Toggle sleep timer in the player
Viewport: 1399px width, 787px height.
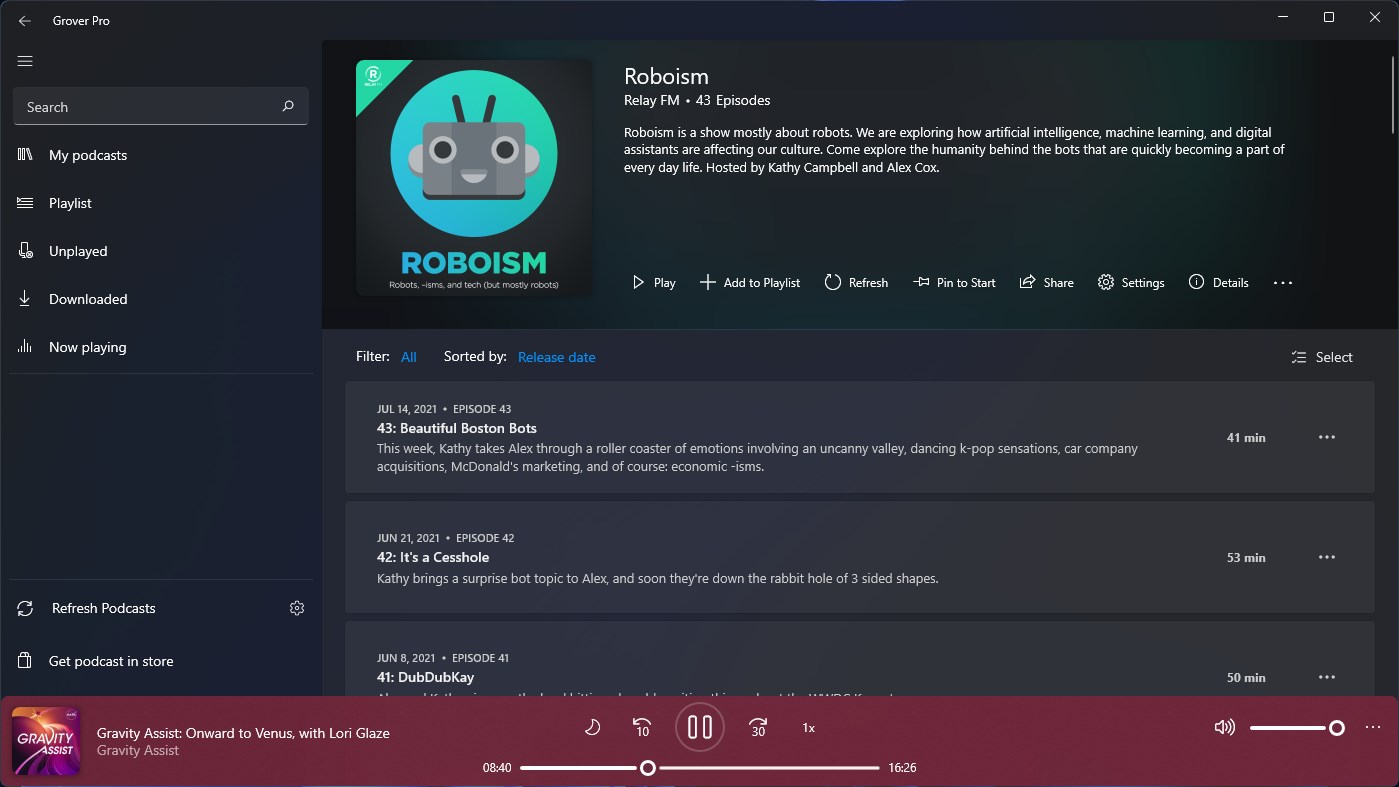(592, 727)
